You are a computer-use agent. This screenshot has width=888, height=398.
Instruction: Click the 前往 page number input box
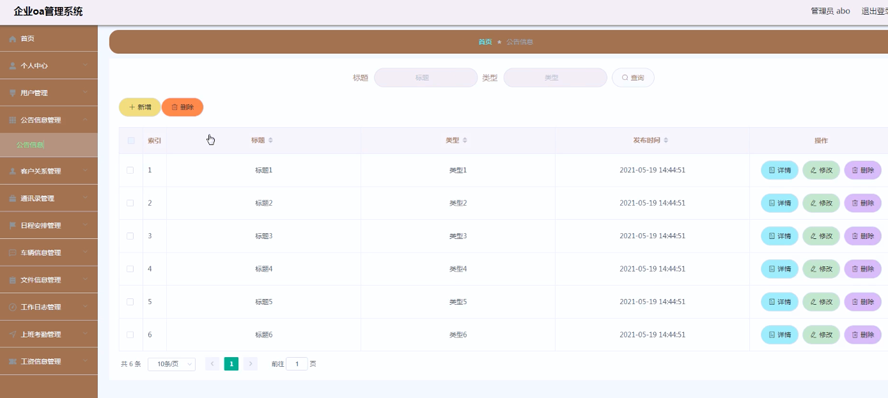coord(297,364)
